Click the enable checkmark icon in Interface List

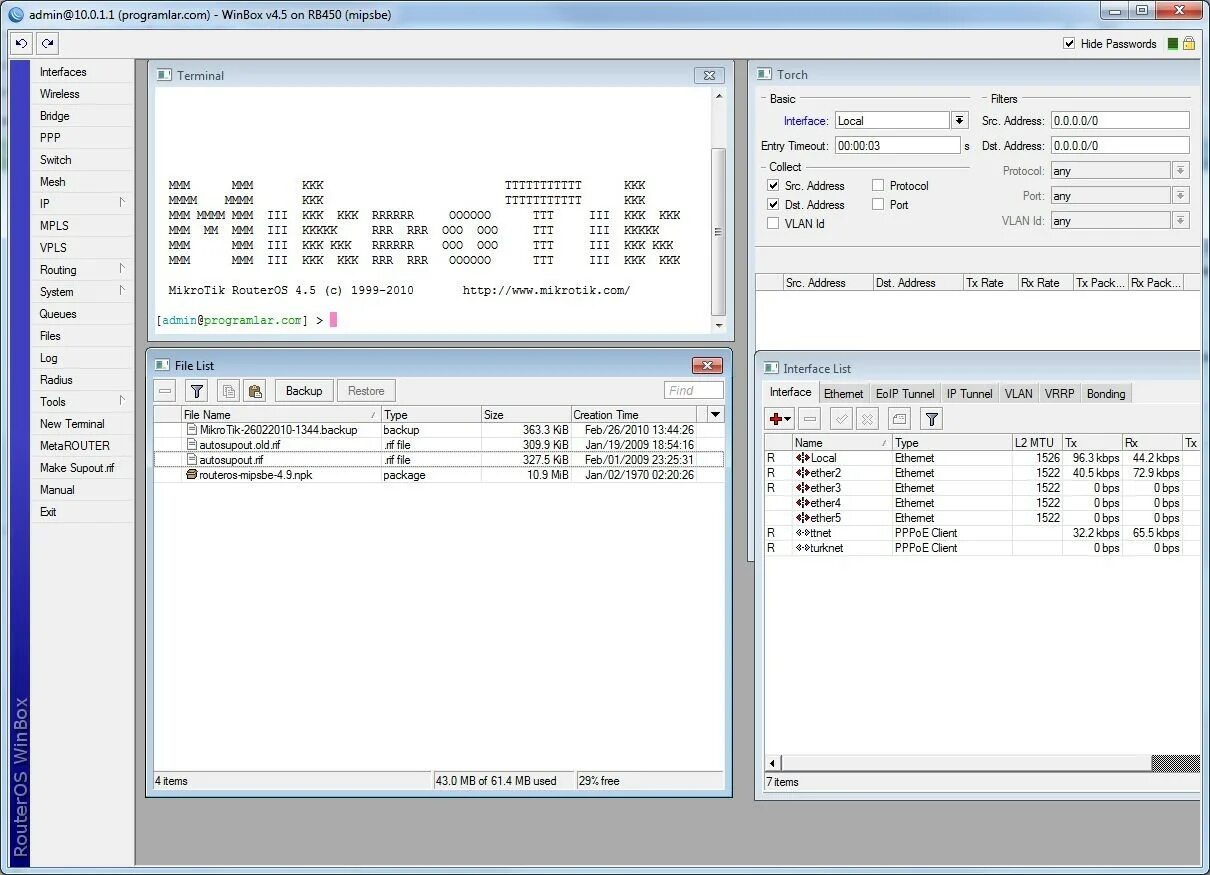tap(842, 419)
